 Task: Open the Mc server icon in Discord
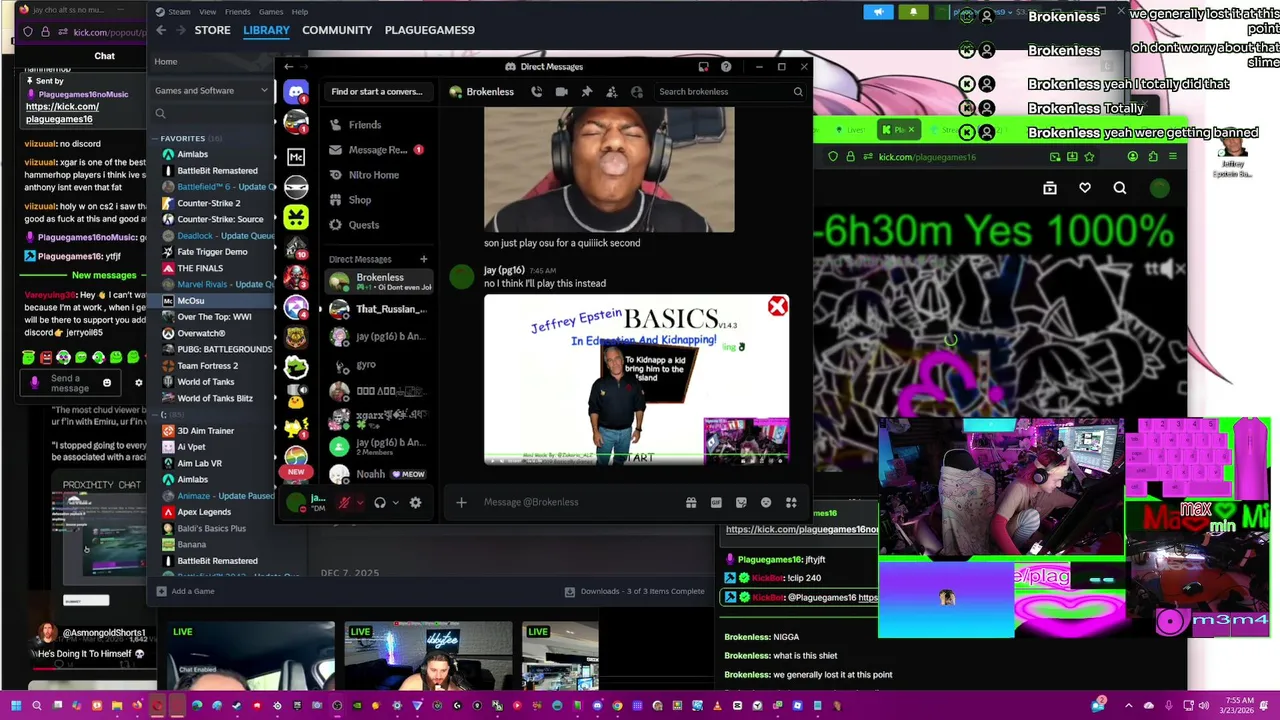296,157
